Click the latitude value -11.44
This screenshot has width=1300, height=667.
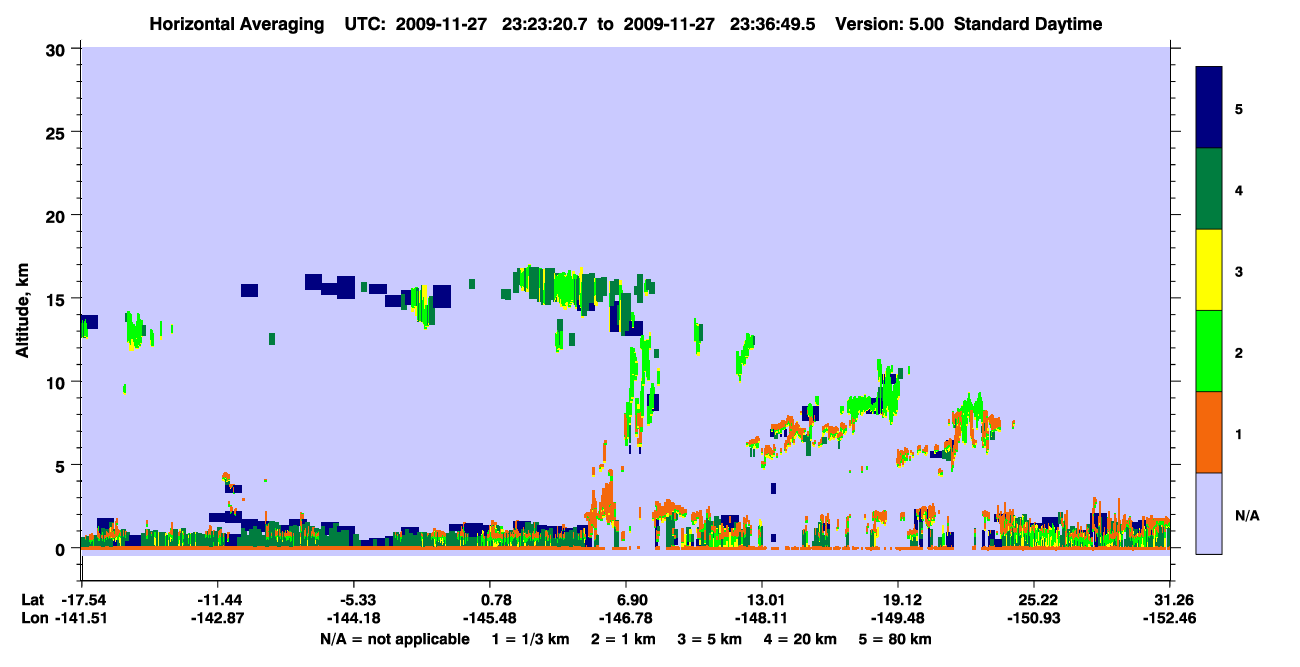(218, 600)
